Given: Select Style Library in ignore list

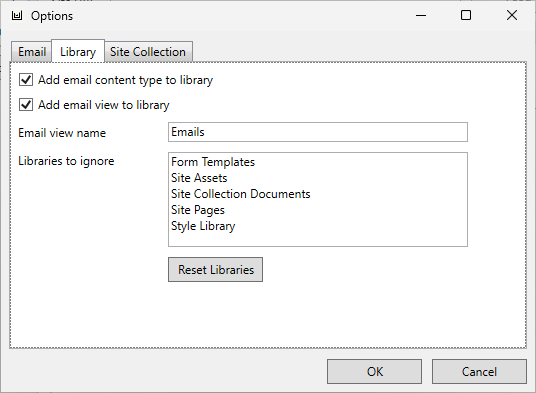Looking at the screenshot, I should click(x=203, y=226).
